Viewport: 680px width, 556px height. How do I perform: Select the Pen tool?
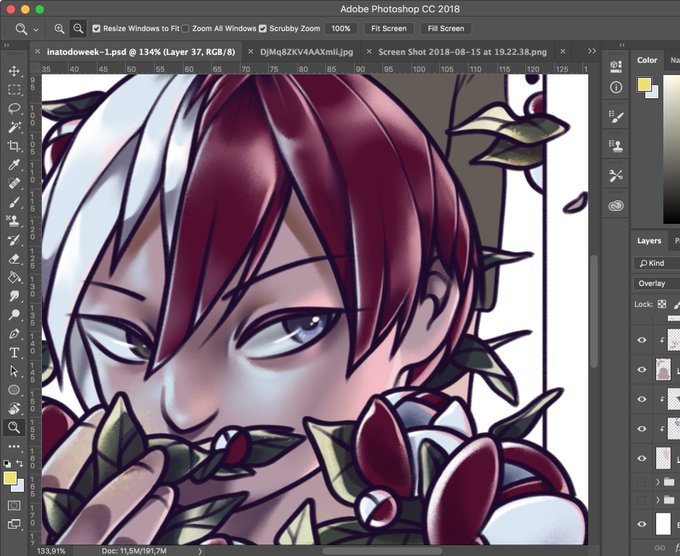14,334
